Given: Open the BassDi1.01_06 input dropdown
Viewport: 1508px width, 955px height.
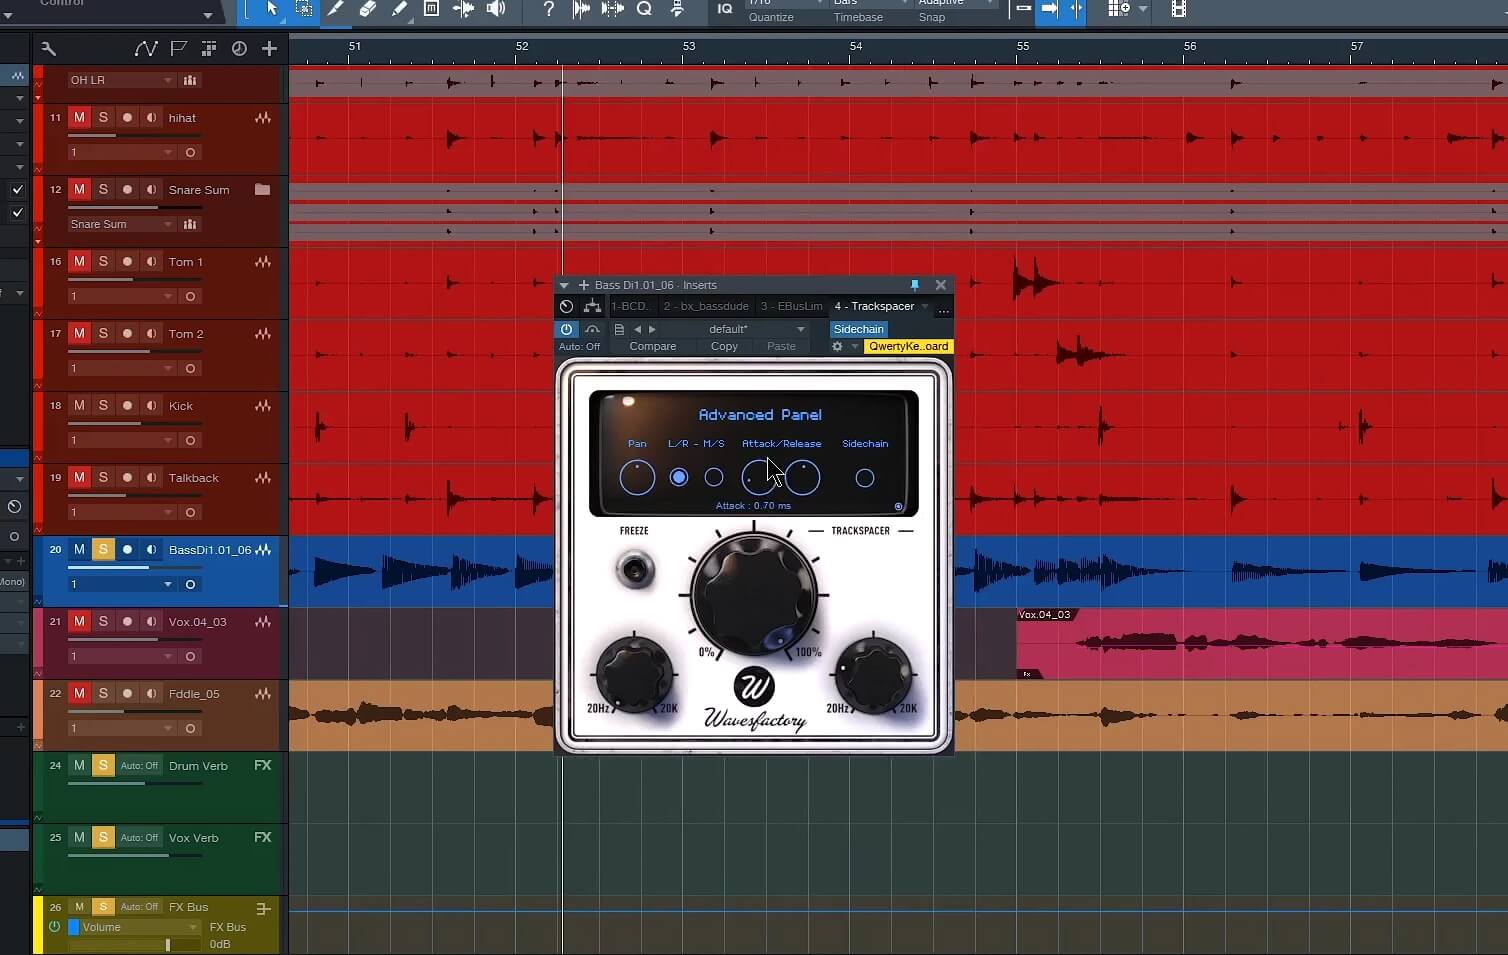Looking at the screenshot, I should (121, 584).
